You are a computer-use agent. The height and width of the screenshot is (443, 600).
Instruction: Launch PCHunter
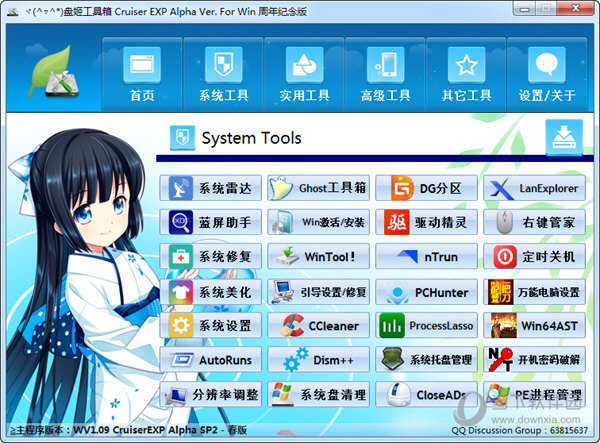pos(426,292)
